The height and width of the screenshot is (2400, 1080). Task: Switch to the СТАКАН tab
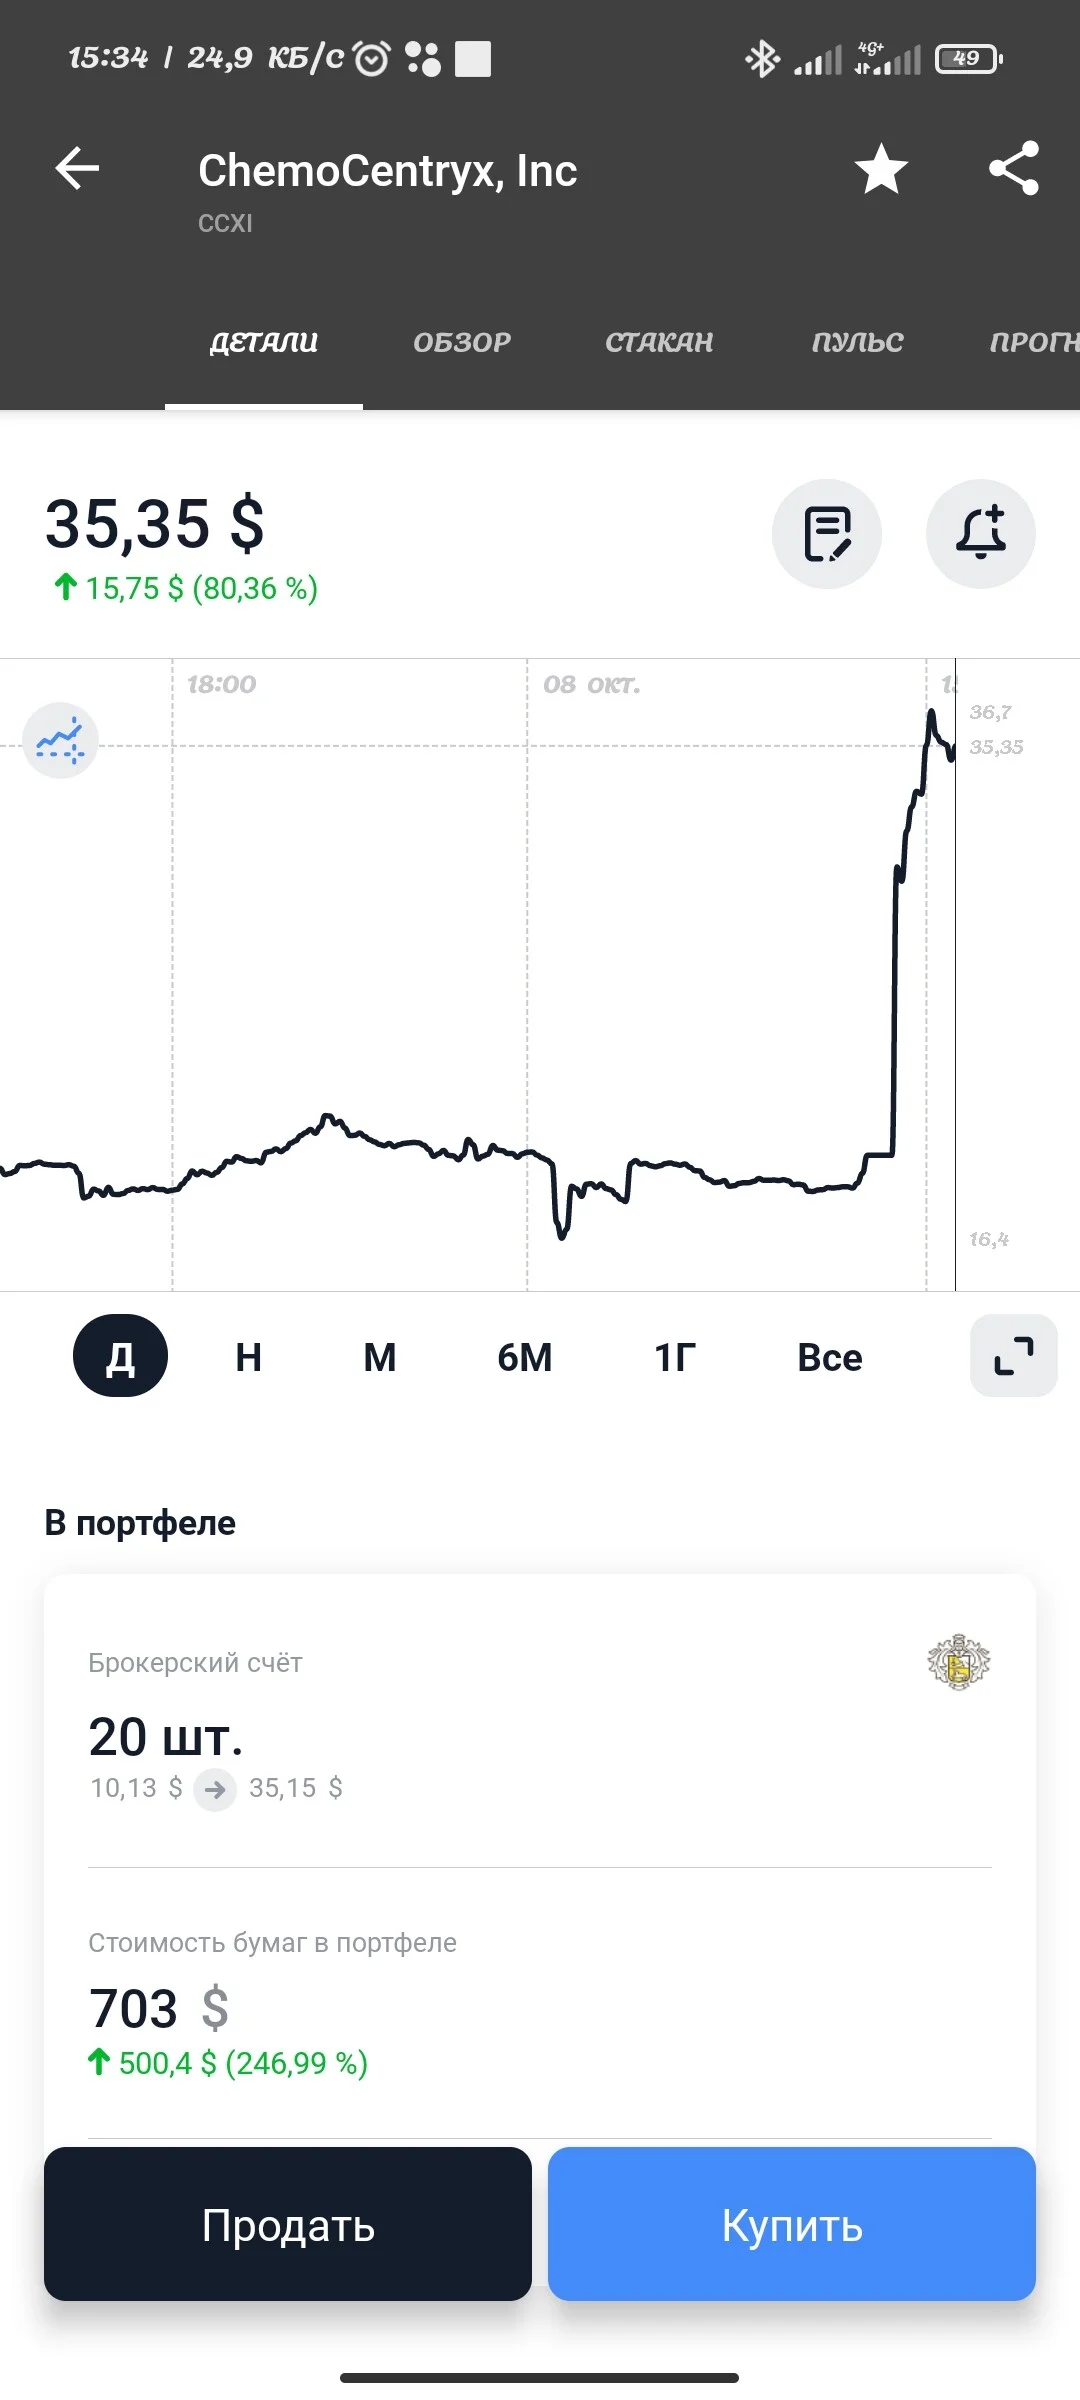point(659,342)
